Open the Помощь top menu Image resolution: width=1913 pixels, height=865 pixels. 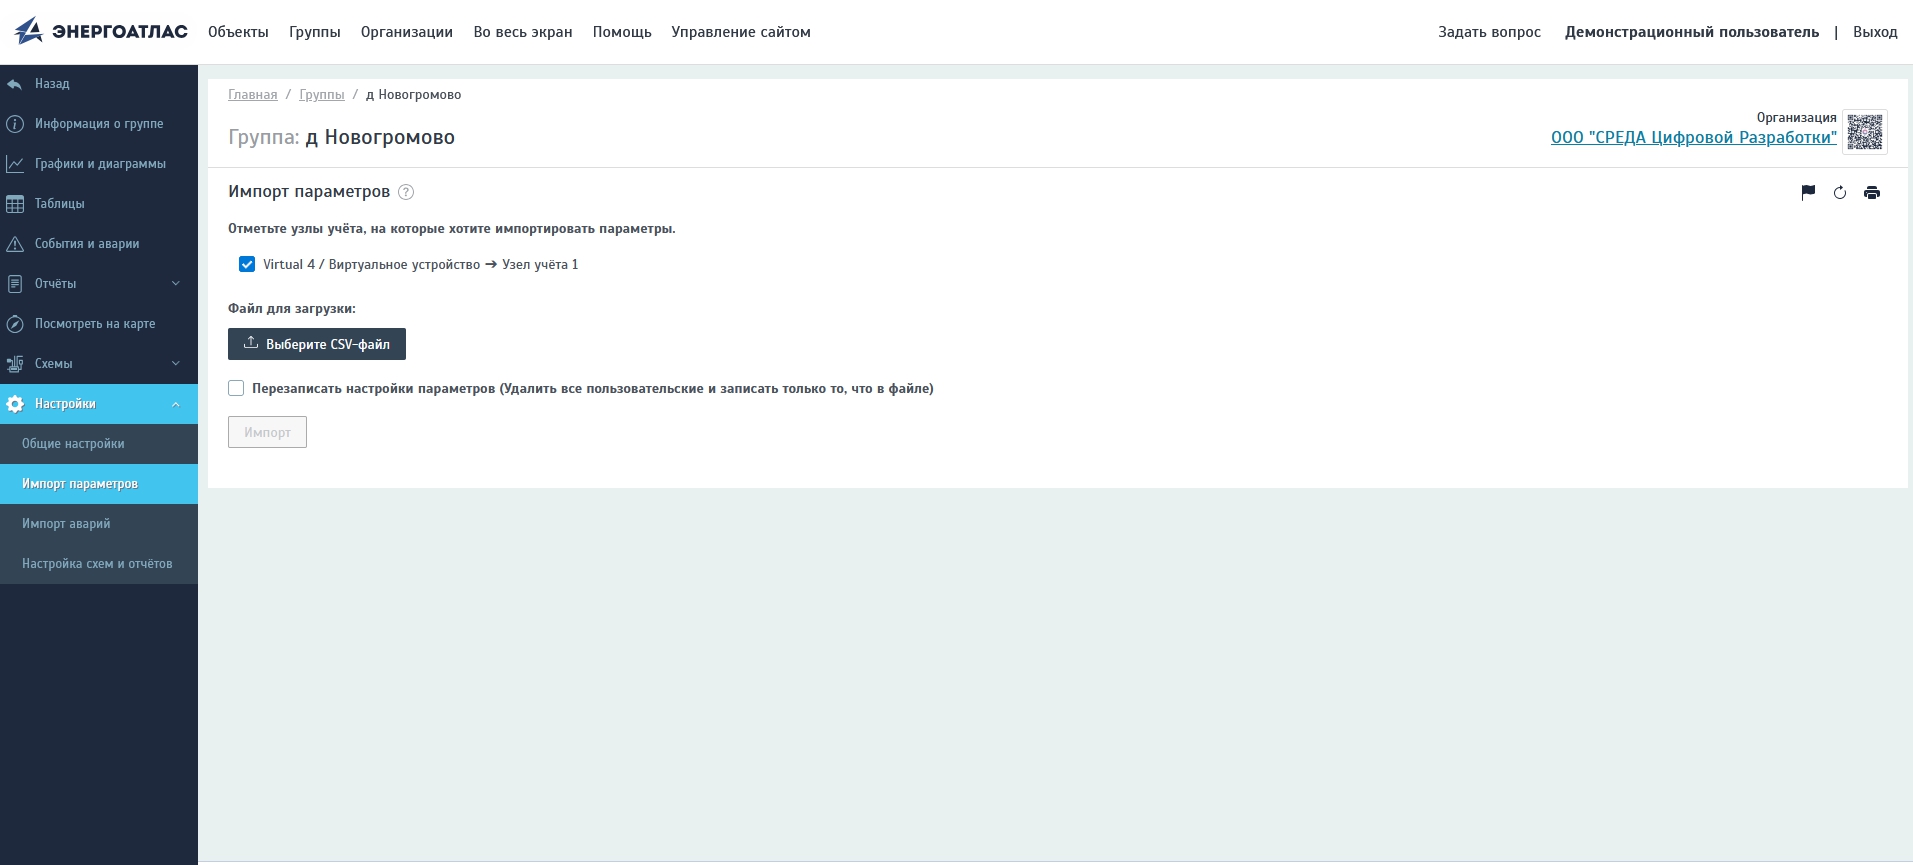pyautogui.click(x=622, y=32)
